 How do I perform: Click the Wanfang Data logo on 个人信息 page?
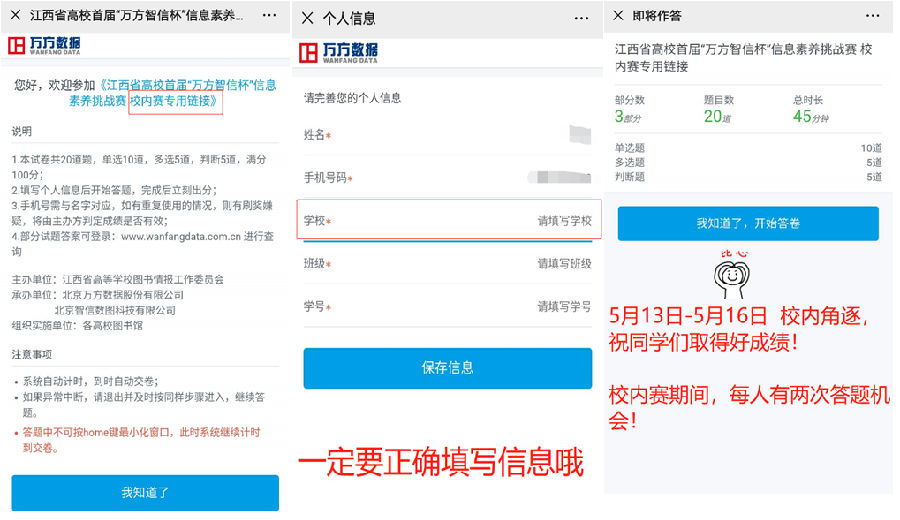(339, 53)
